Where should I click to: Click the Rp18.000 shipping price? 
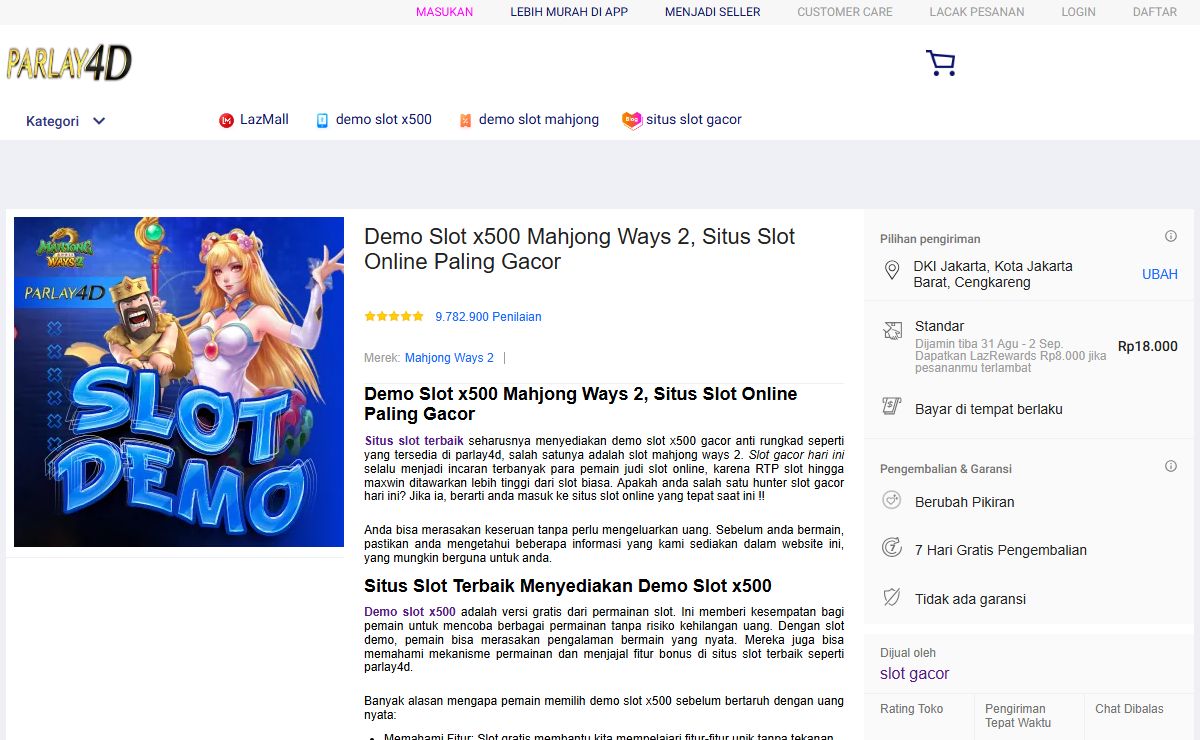tap(1147, 346)
